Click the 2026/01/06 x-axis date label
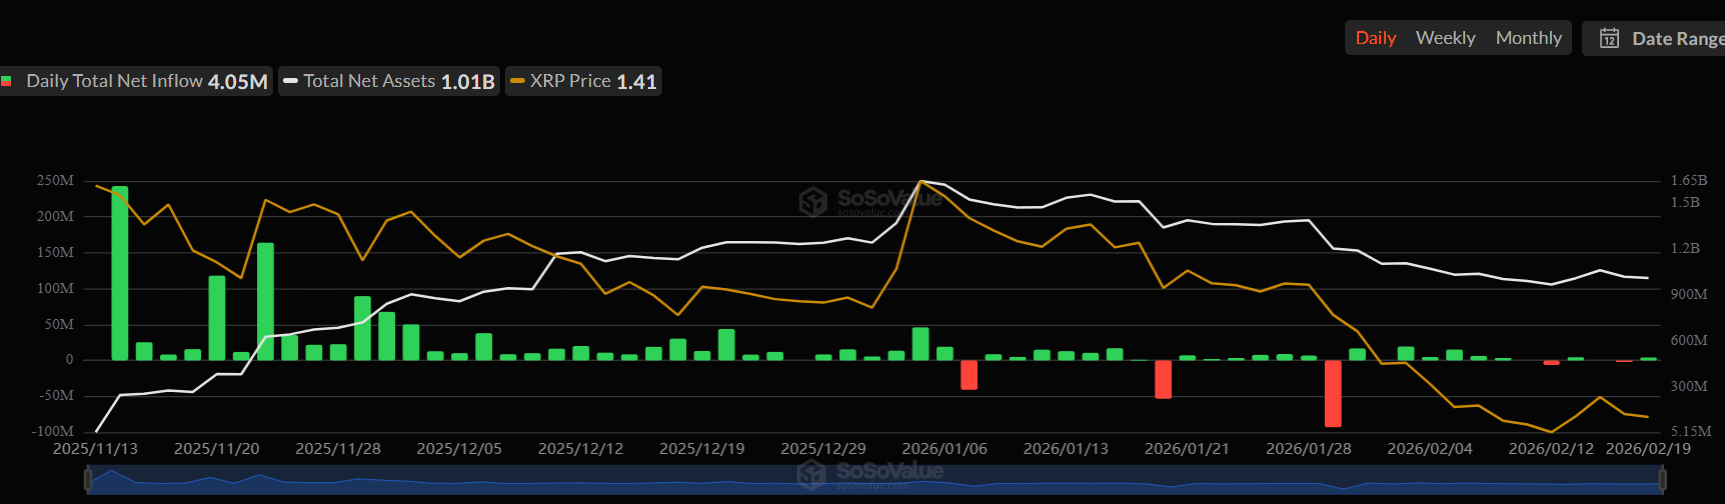The image size is (1725, 504). pyautogui.click(x=944, y=449)
